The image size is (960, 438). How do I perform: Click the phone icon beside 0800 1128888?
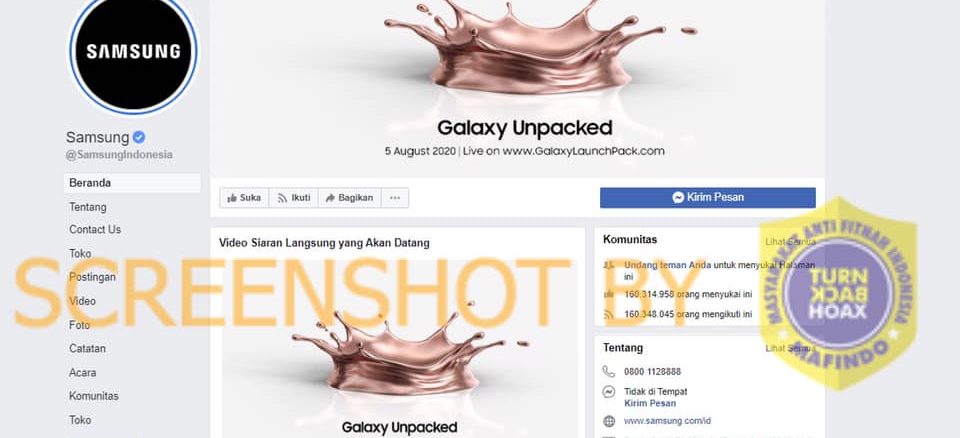tap(609, 371)
